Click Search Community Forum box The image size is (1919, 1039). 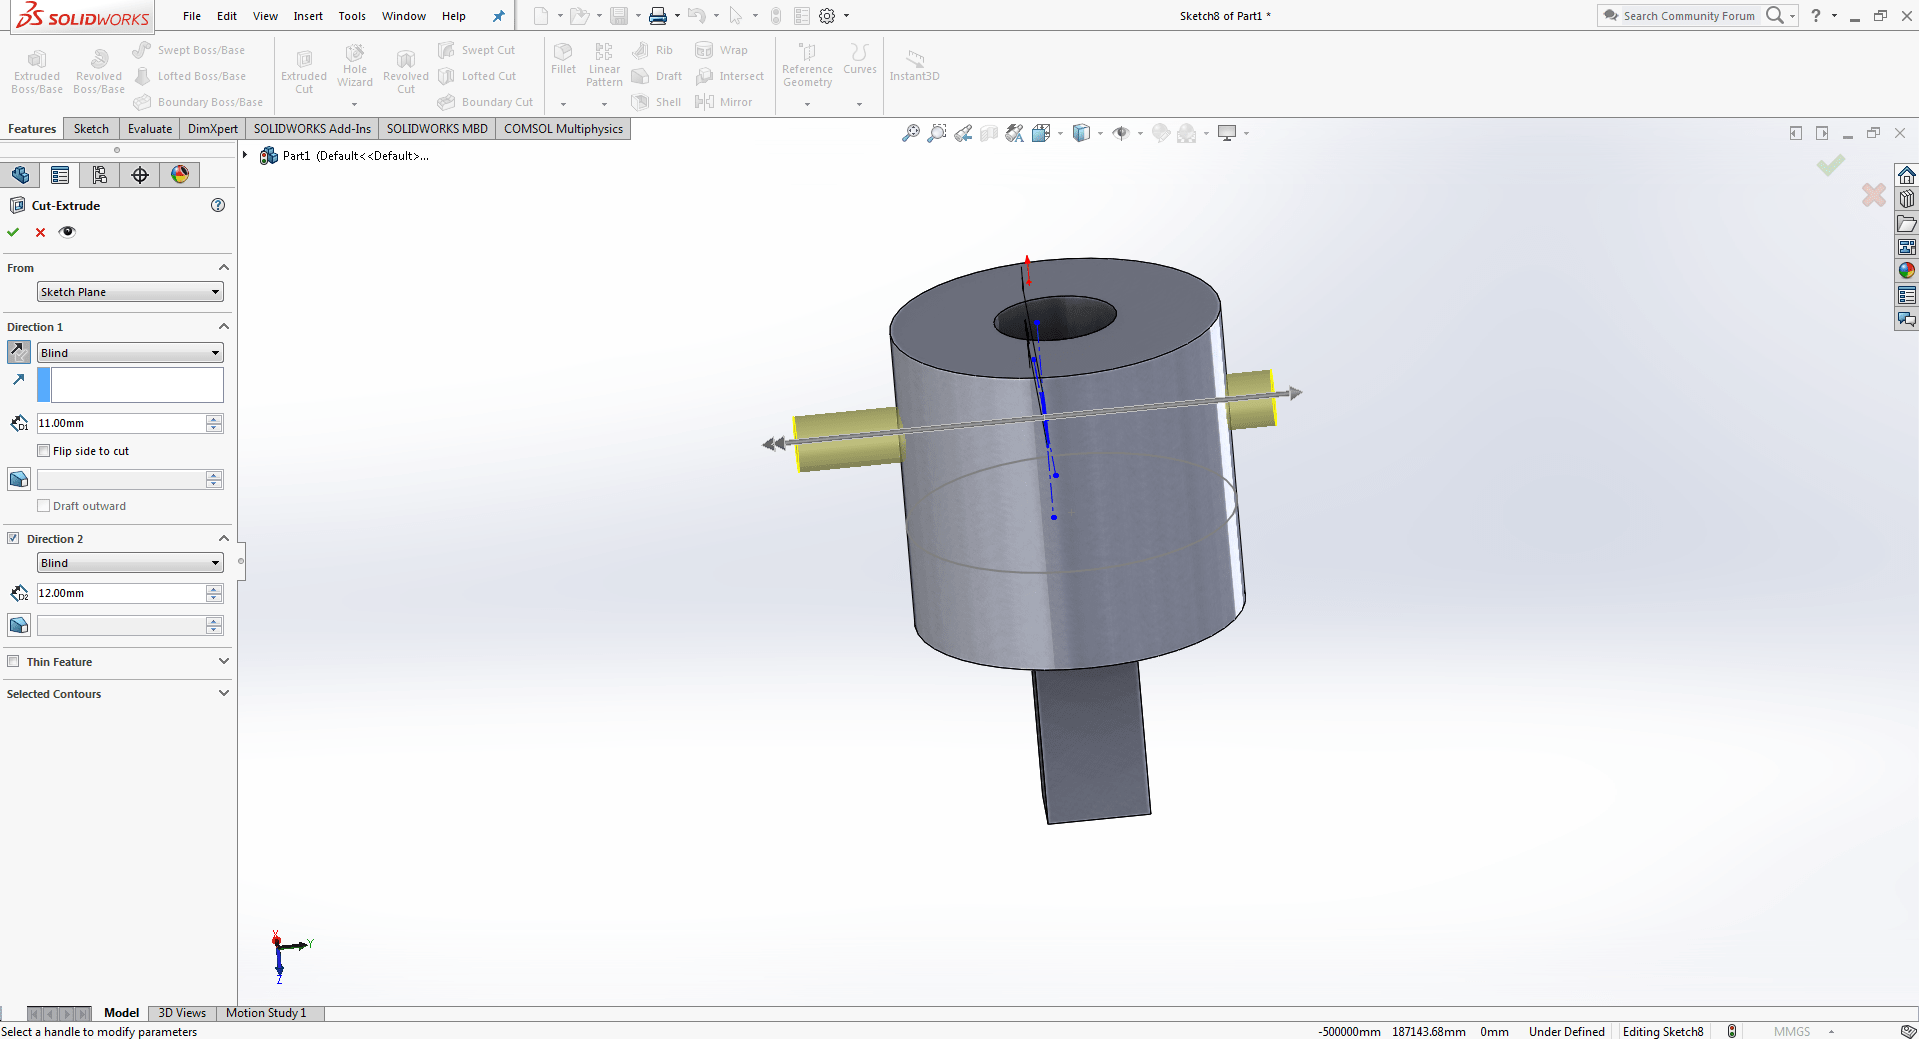[x=1689, y=16]
